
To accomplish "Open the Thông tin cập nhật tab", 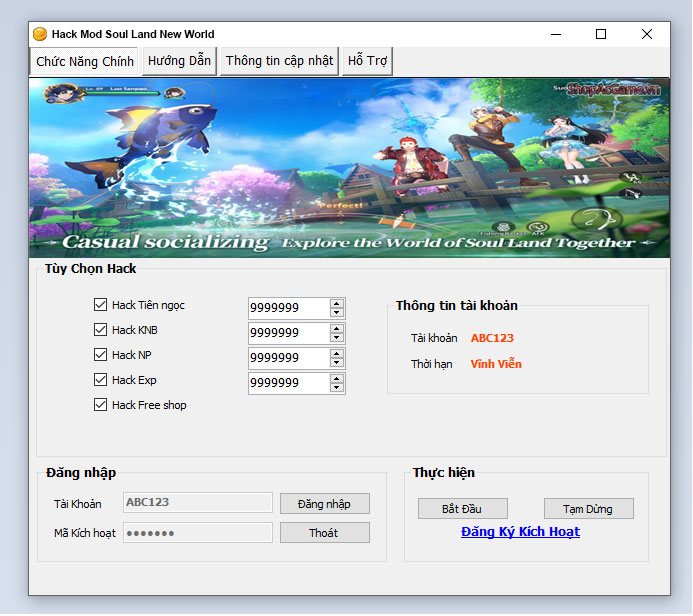I will [279, 61].
